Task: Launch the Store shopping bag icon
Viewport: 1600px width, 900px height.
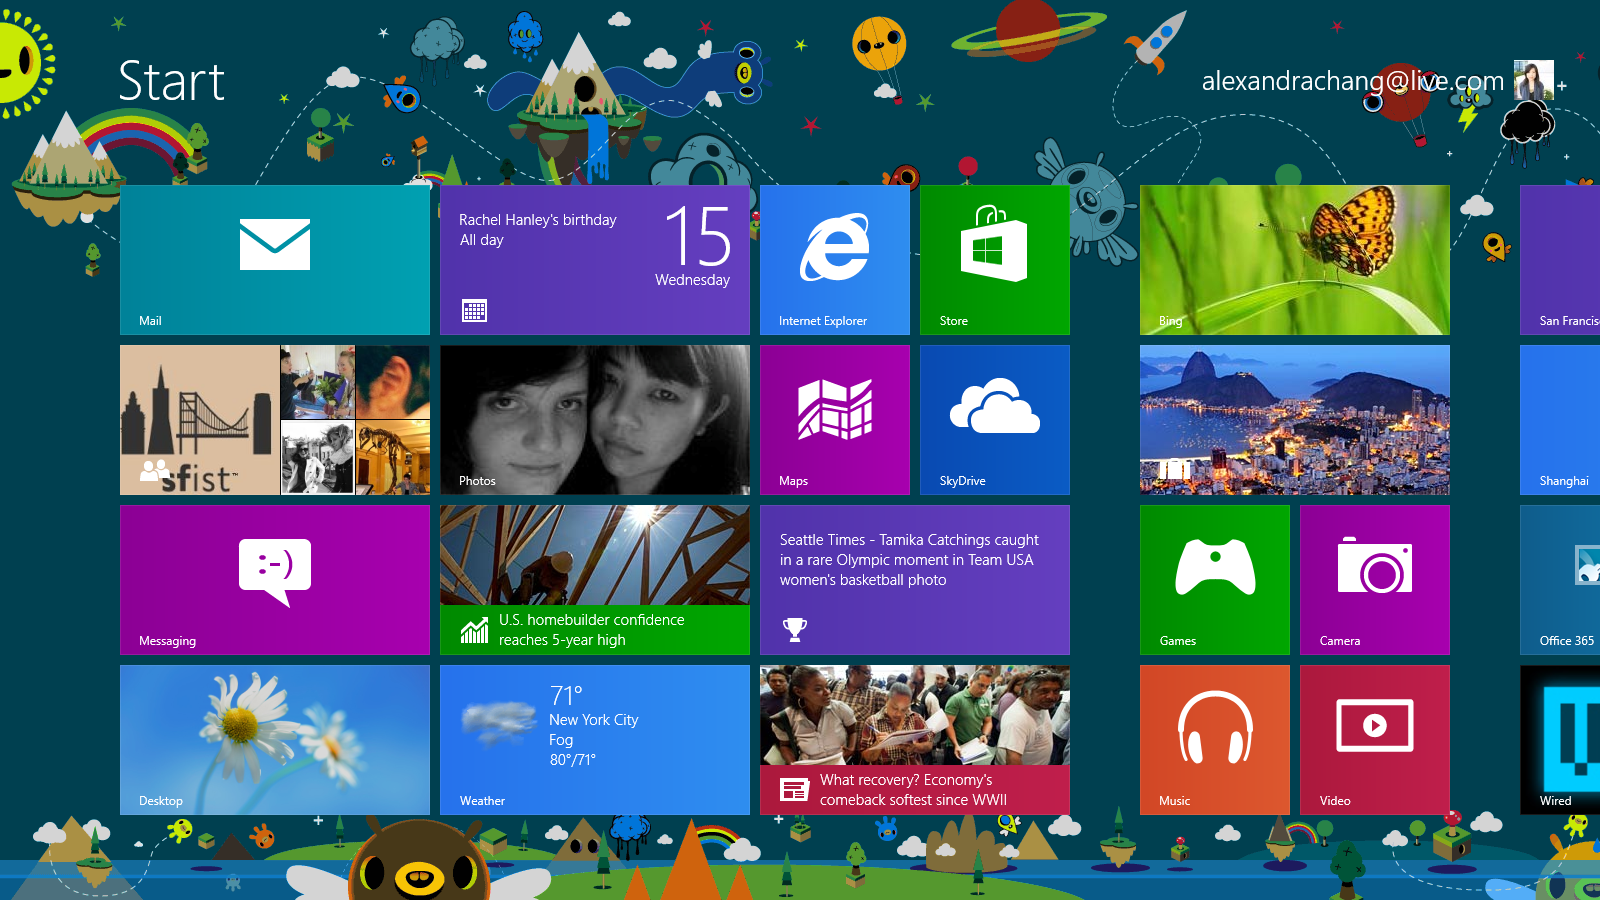Action: click(x=993, y=243)
